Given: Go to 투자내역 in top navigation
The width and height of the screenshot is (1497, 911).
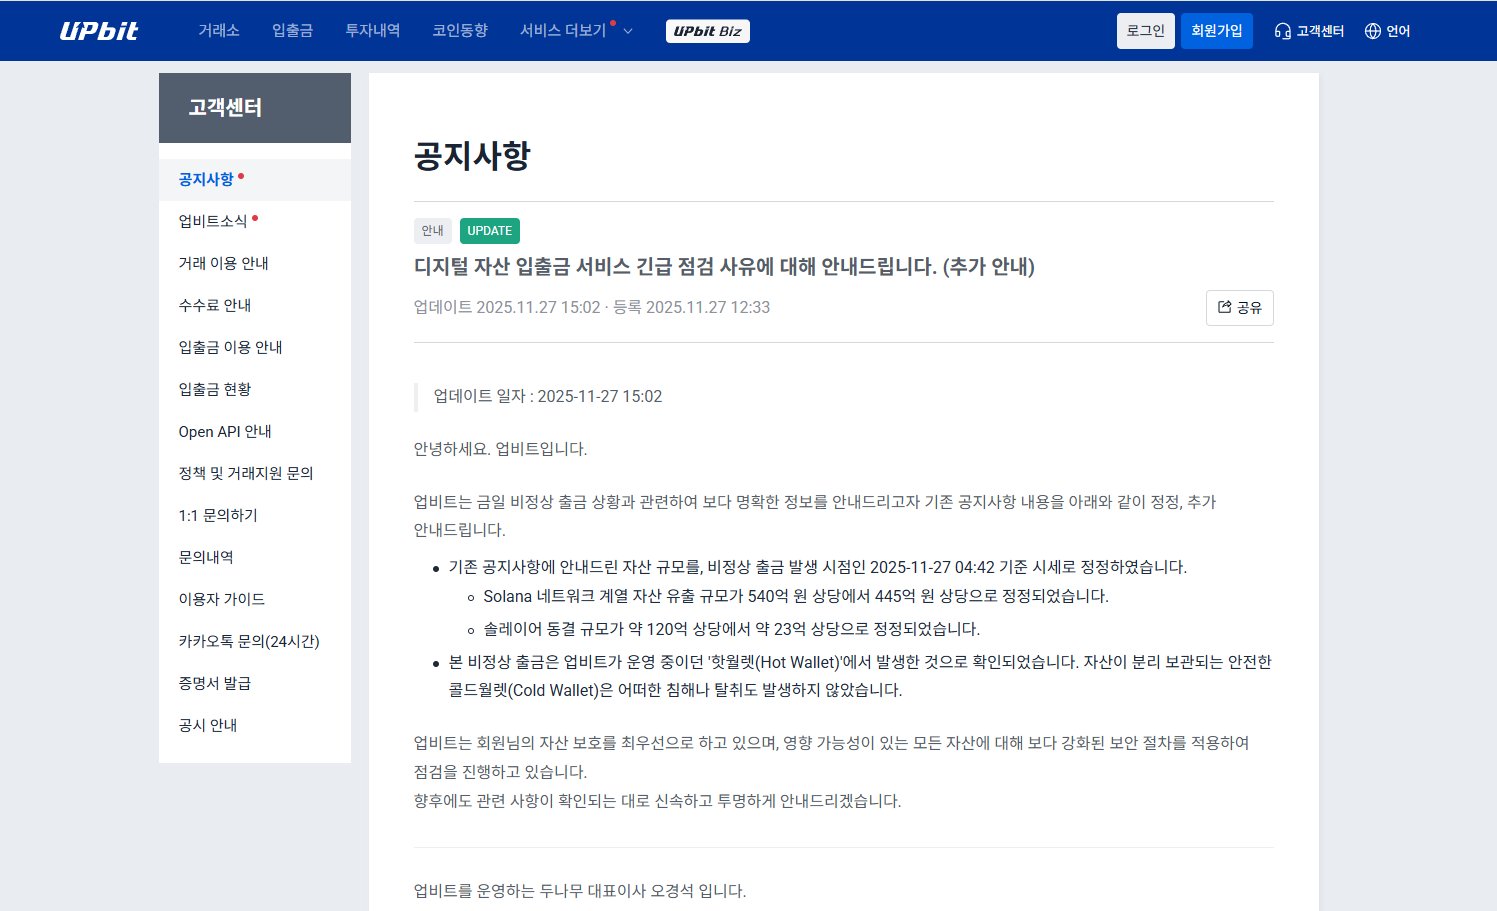Looking at the screenshot, I should click(x=372, y=31).
